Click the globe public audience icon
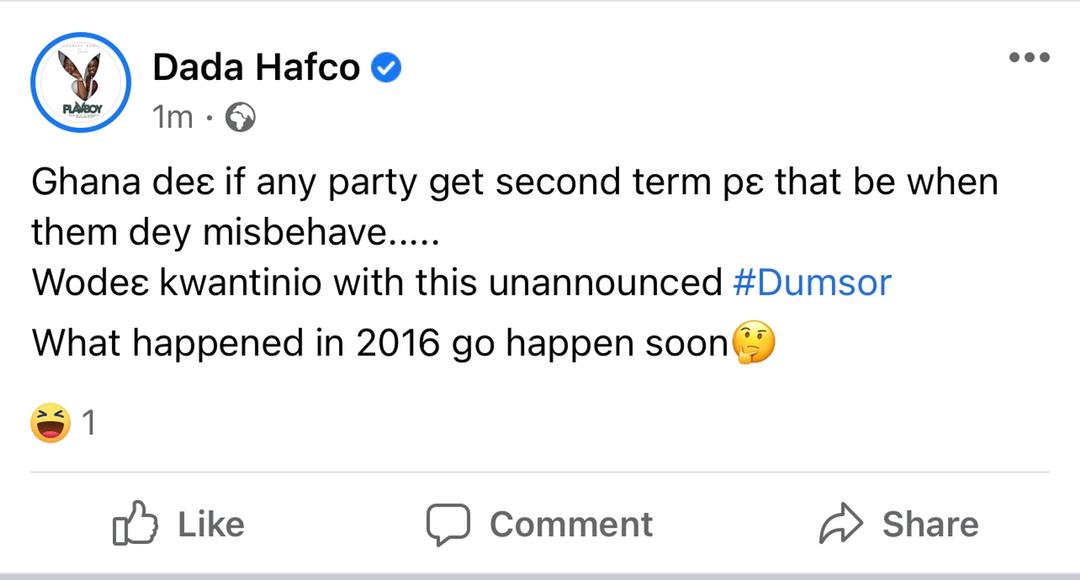The height and width of the screenshot is (580, 1080). (240, 117)
